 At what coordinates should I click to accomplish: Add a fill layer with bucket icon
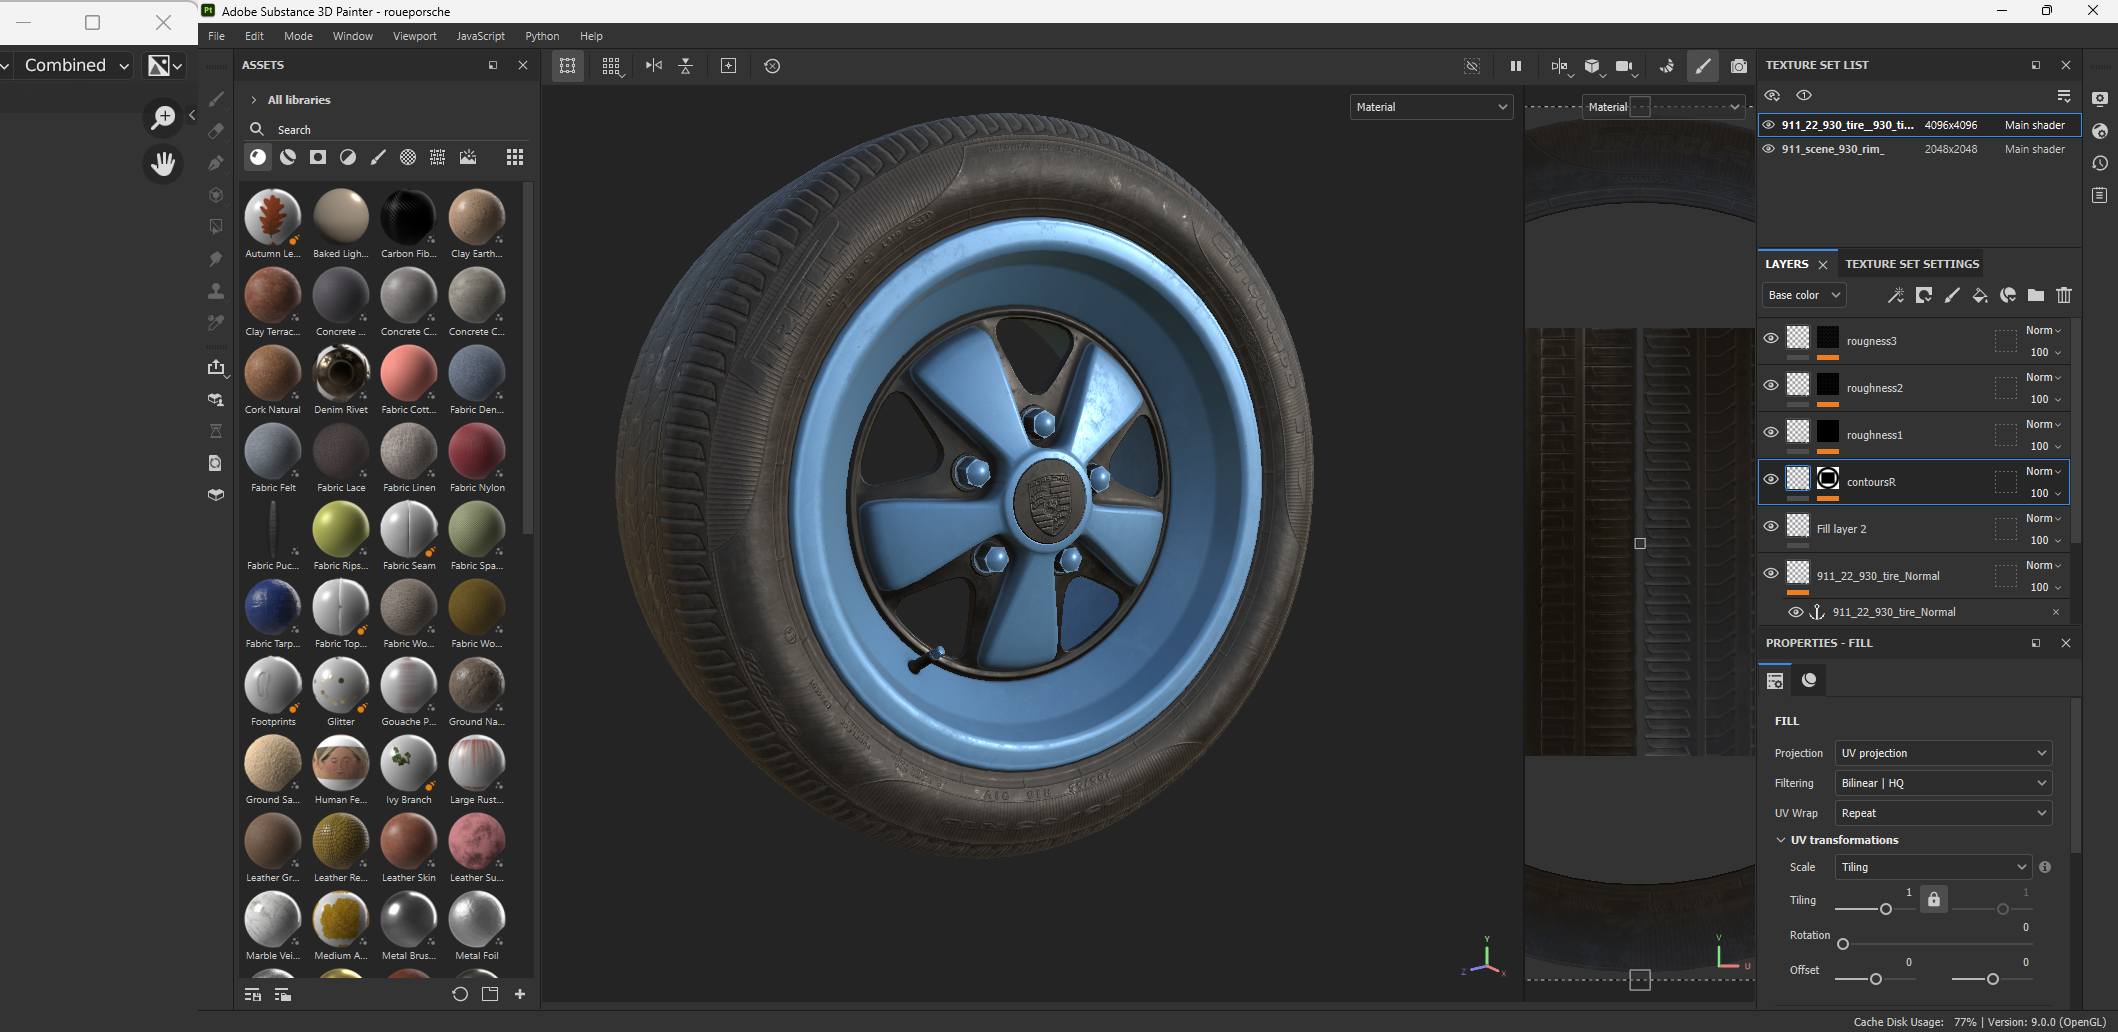coord(1980,295)
